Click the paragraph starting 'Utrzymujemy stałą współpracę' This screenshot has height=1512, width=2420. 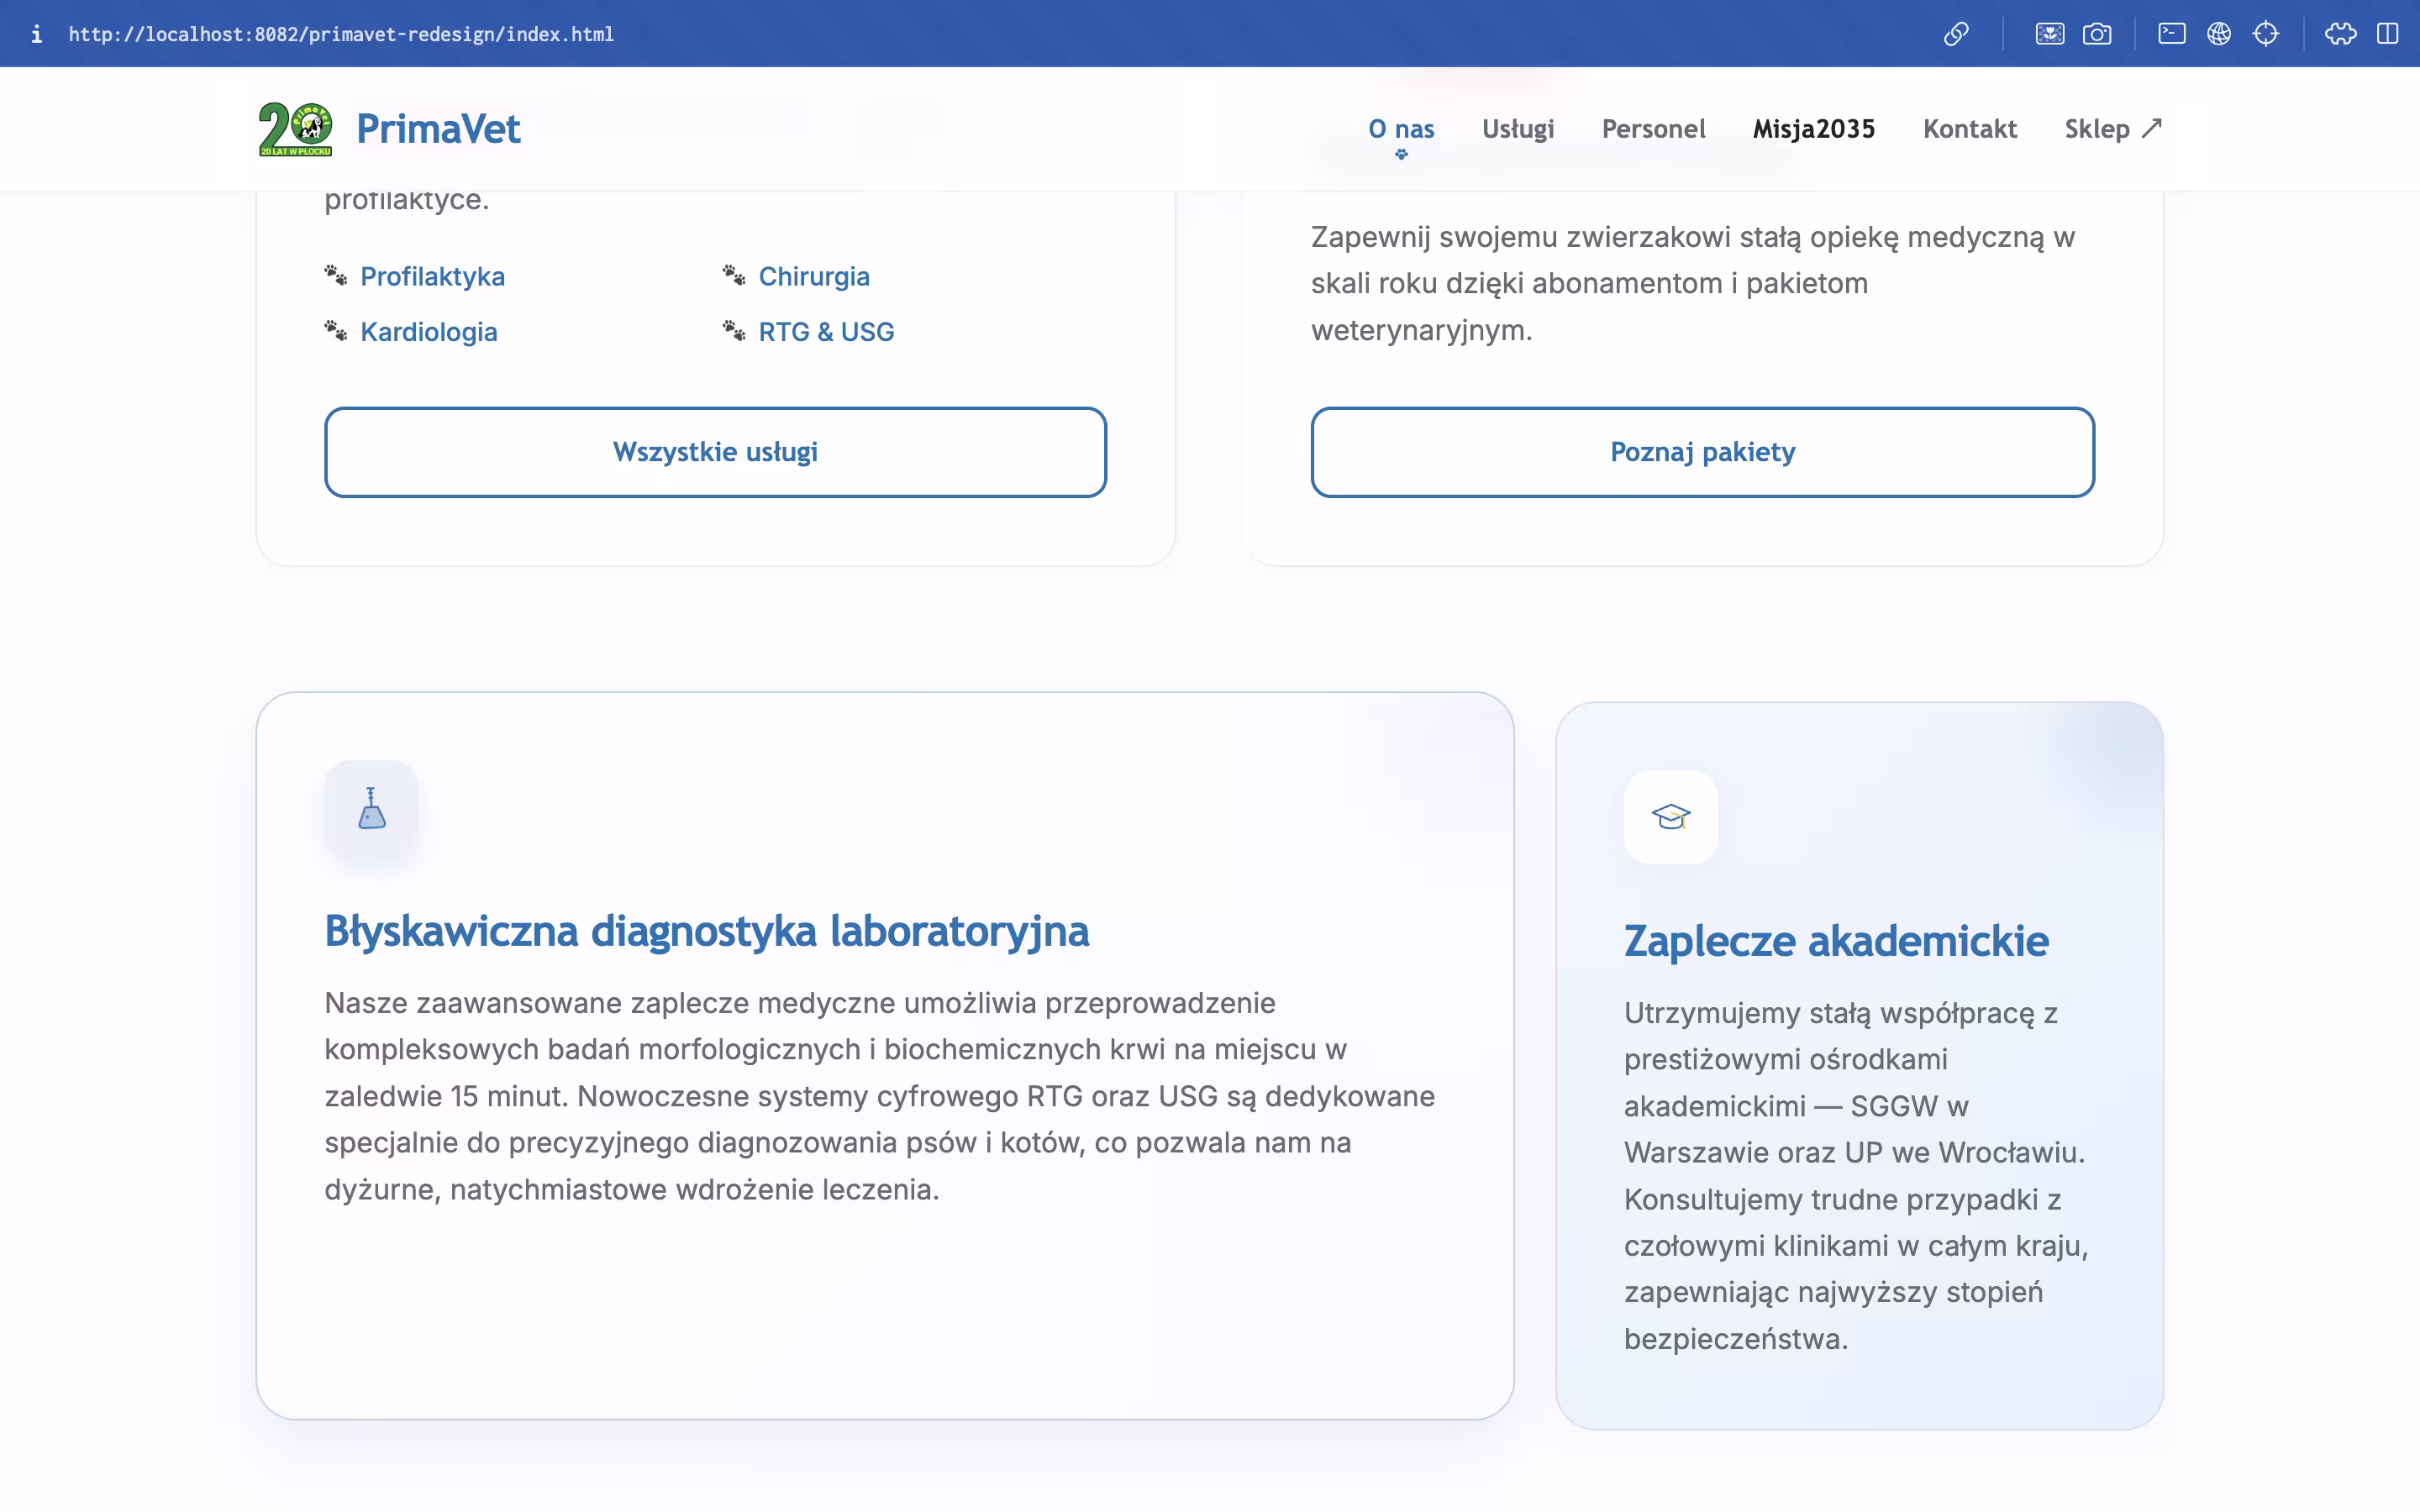point(1856,1176)
